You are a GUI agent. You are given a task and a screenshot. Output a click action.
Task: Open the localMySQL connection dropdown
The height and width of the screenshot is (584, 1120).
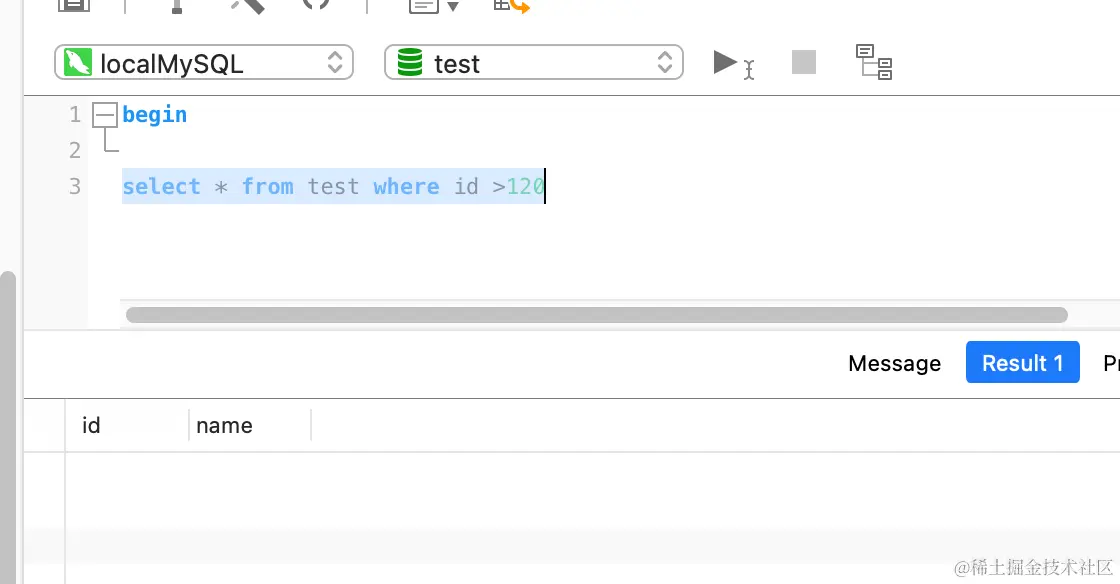coord(204,63)
